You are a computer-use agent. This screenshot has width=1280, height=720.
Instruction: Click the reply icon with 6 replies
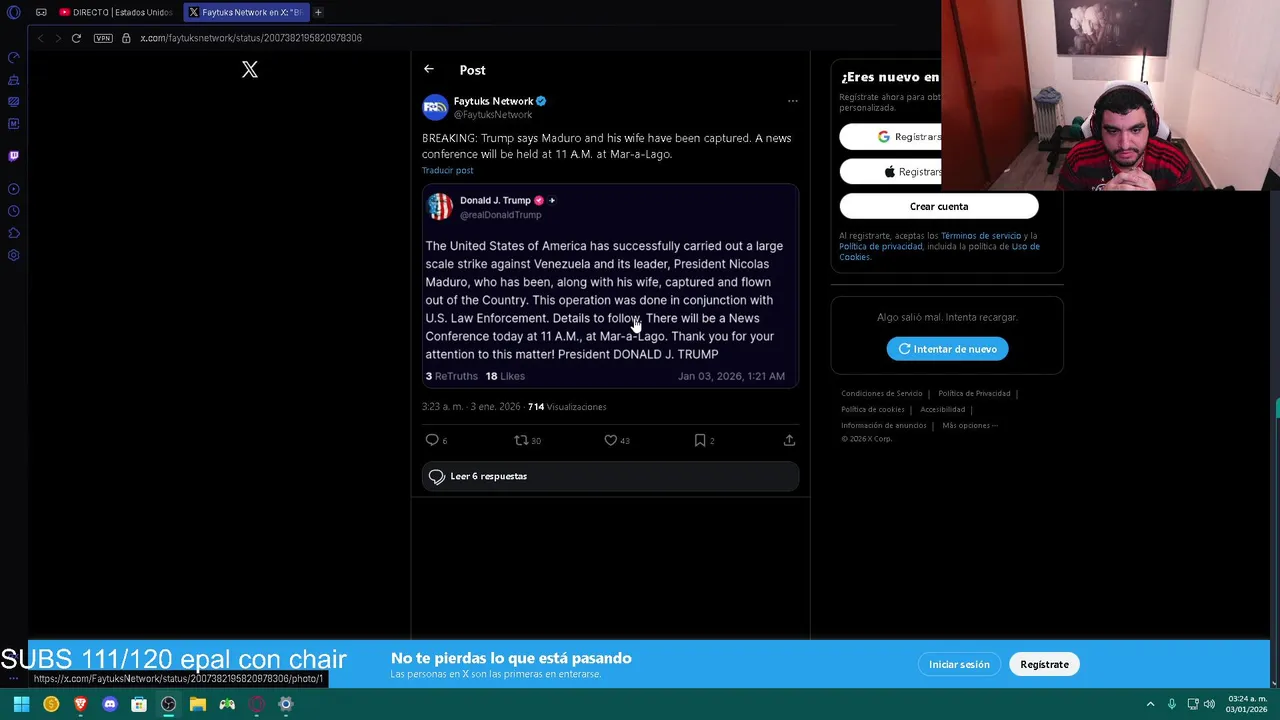[x=432, y=440]
